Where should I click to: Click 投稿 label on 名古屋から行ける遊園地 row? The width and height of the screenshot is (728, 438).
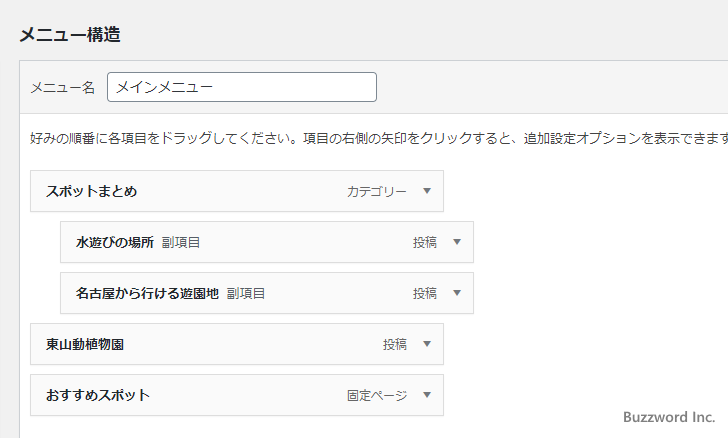tap(425, 293)
